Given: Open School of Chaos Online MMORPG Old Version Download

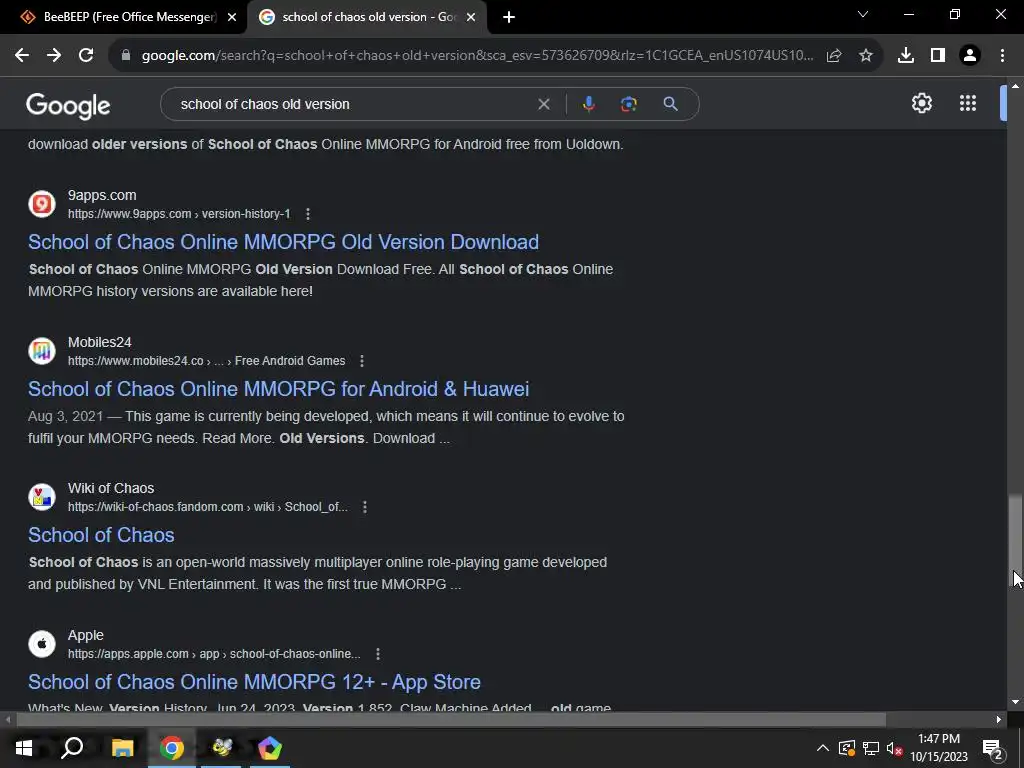Looking at the screenshot, I should [283, 242].
